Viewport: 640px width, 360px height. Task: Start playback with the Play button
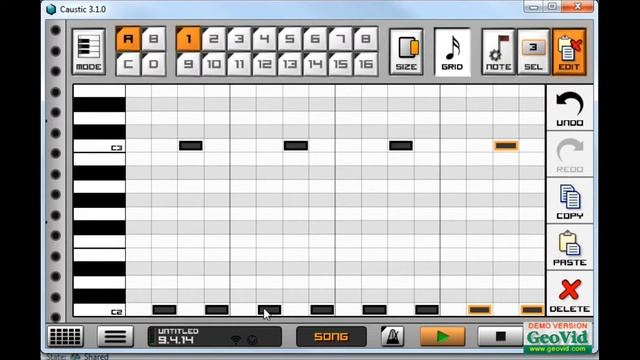click(x=442, y=336)
